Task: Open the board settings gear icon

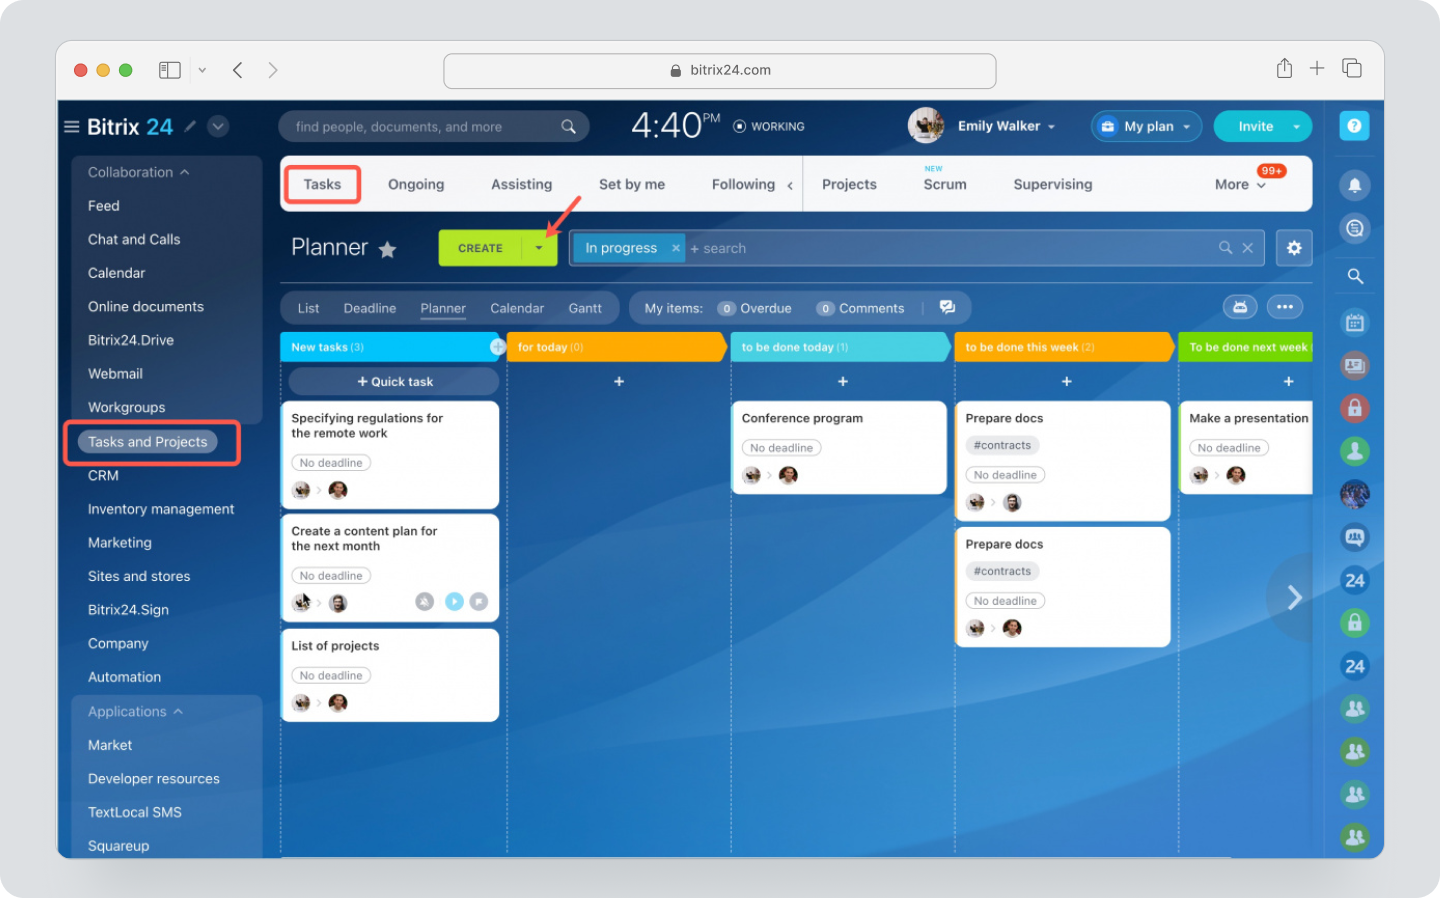Action: (1294, 247)
